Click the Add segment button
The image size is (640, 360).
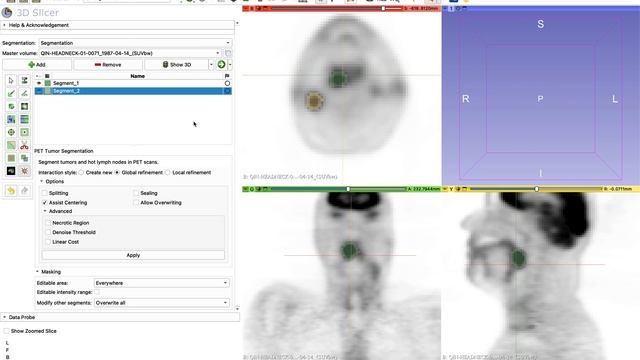coord(37,64)
